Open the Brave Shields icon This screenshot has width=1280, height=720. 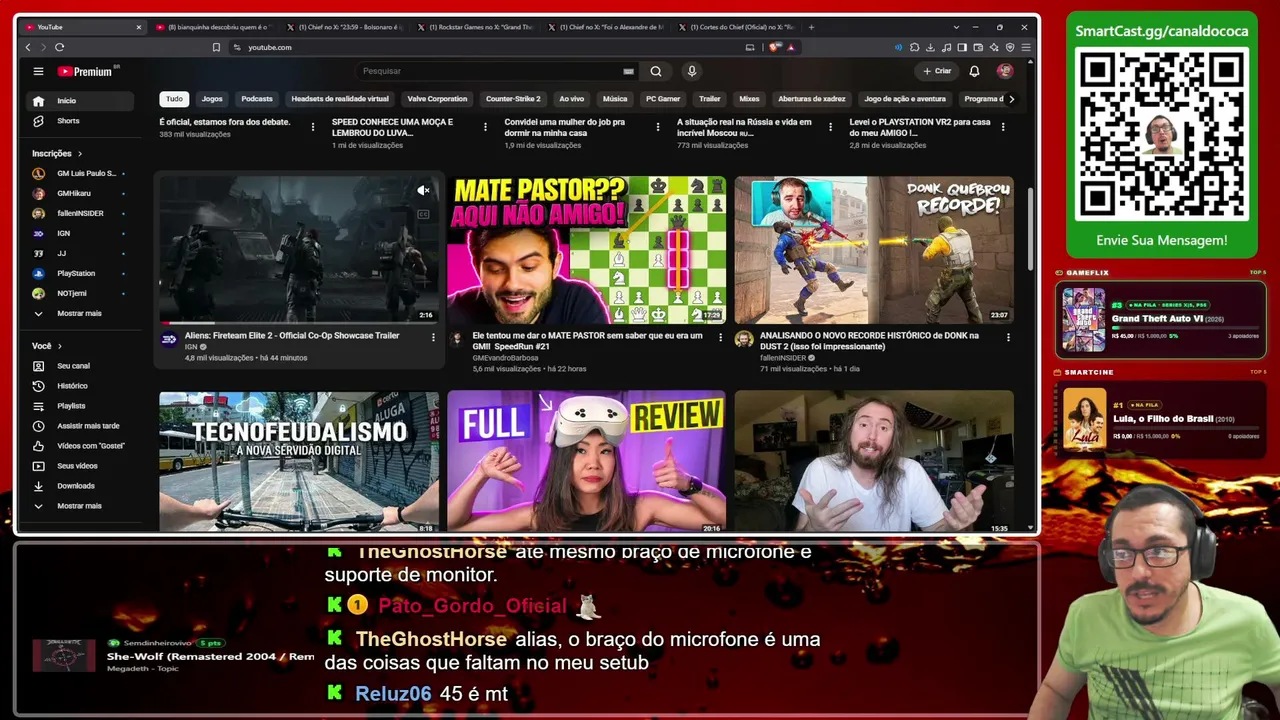tap(774, 47)
